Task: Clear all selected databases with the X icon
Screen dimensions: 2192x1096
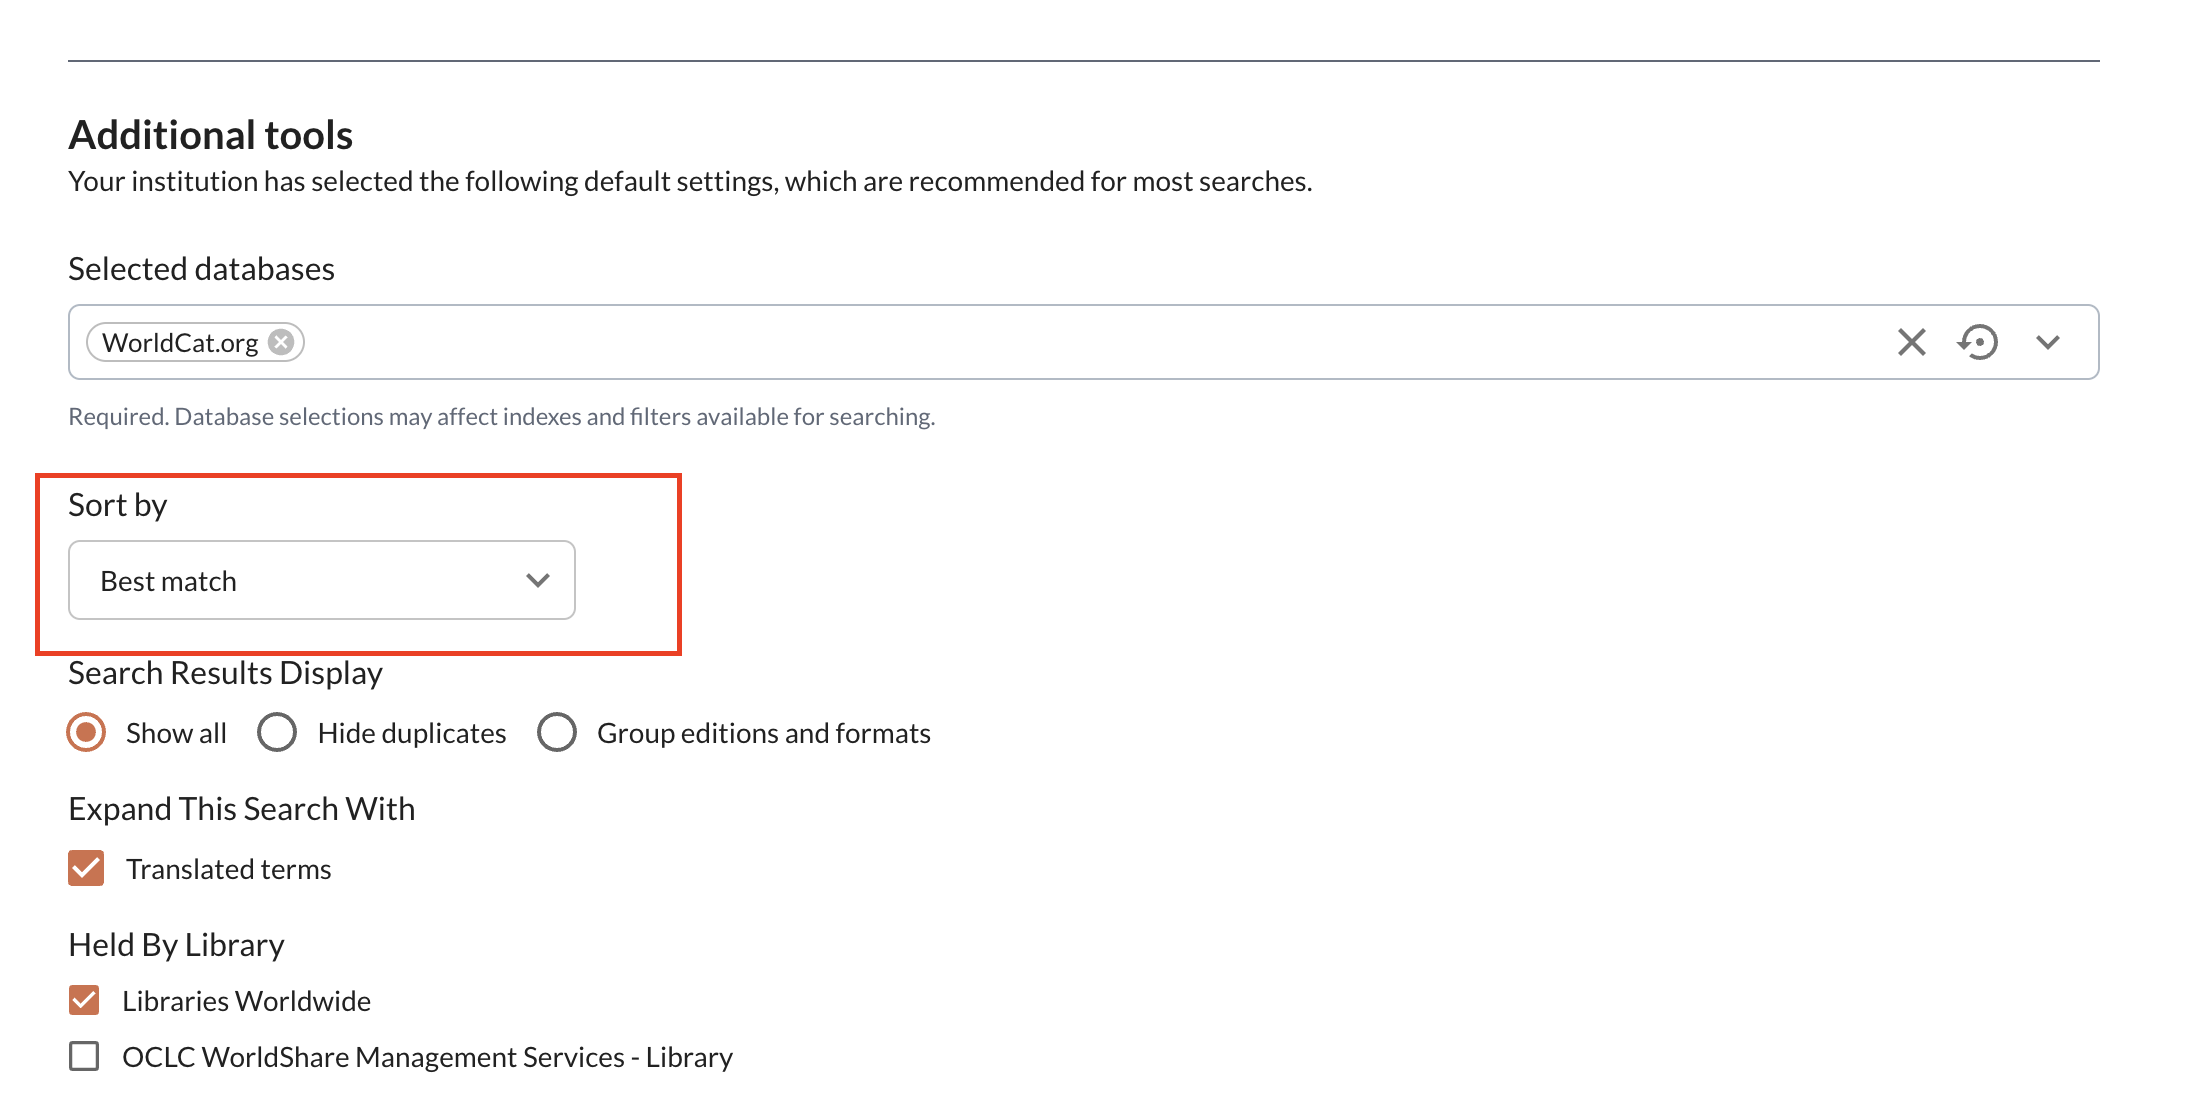Action: [x=1911, y=342]
